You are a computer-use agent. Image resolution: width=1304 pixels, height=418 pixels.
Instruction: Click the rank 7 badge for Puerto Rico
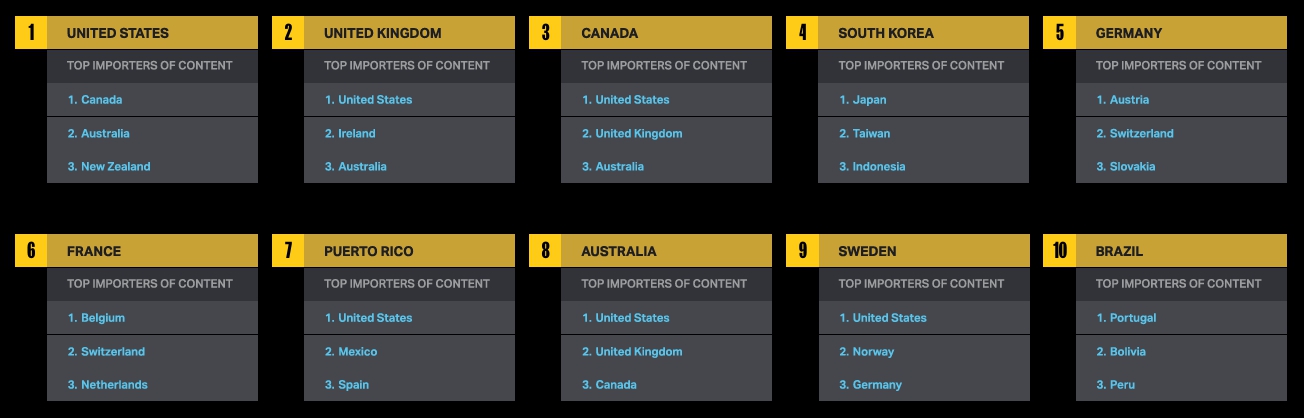pyautogui.click(x=288, y=251)
